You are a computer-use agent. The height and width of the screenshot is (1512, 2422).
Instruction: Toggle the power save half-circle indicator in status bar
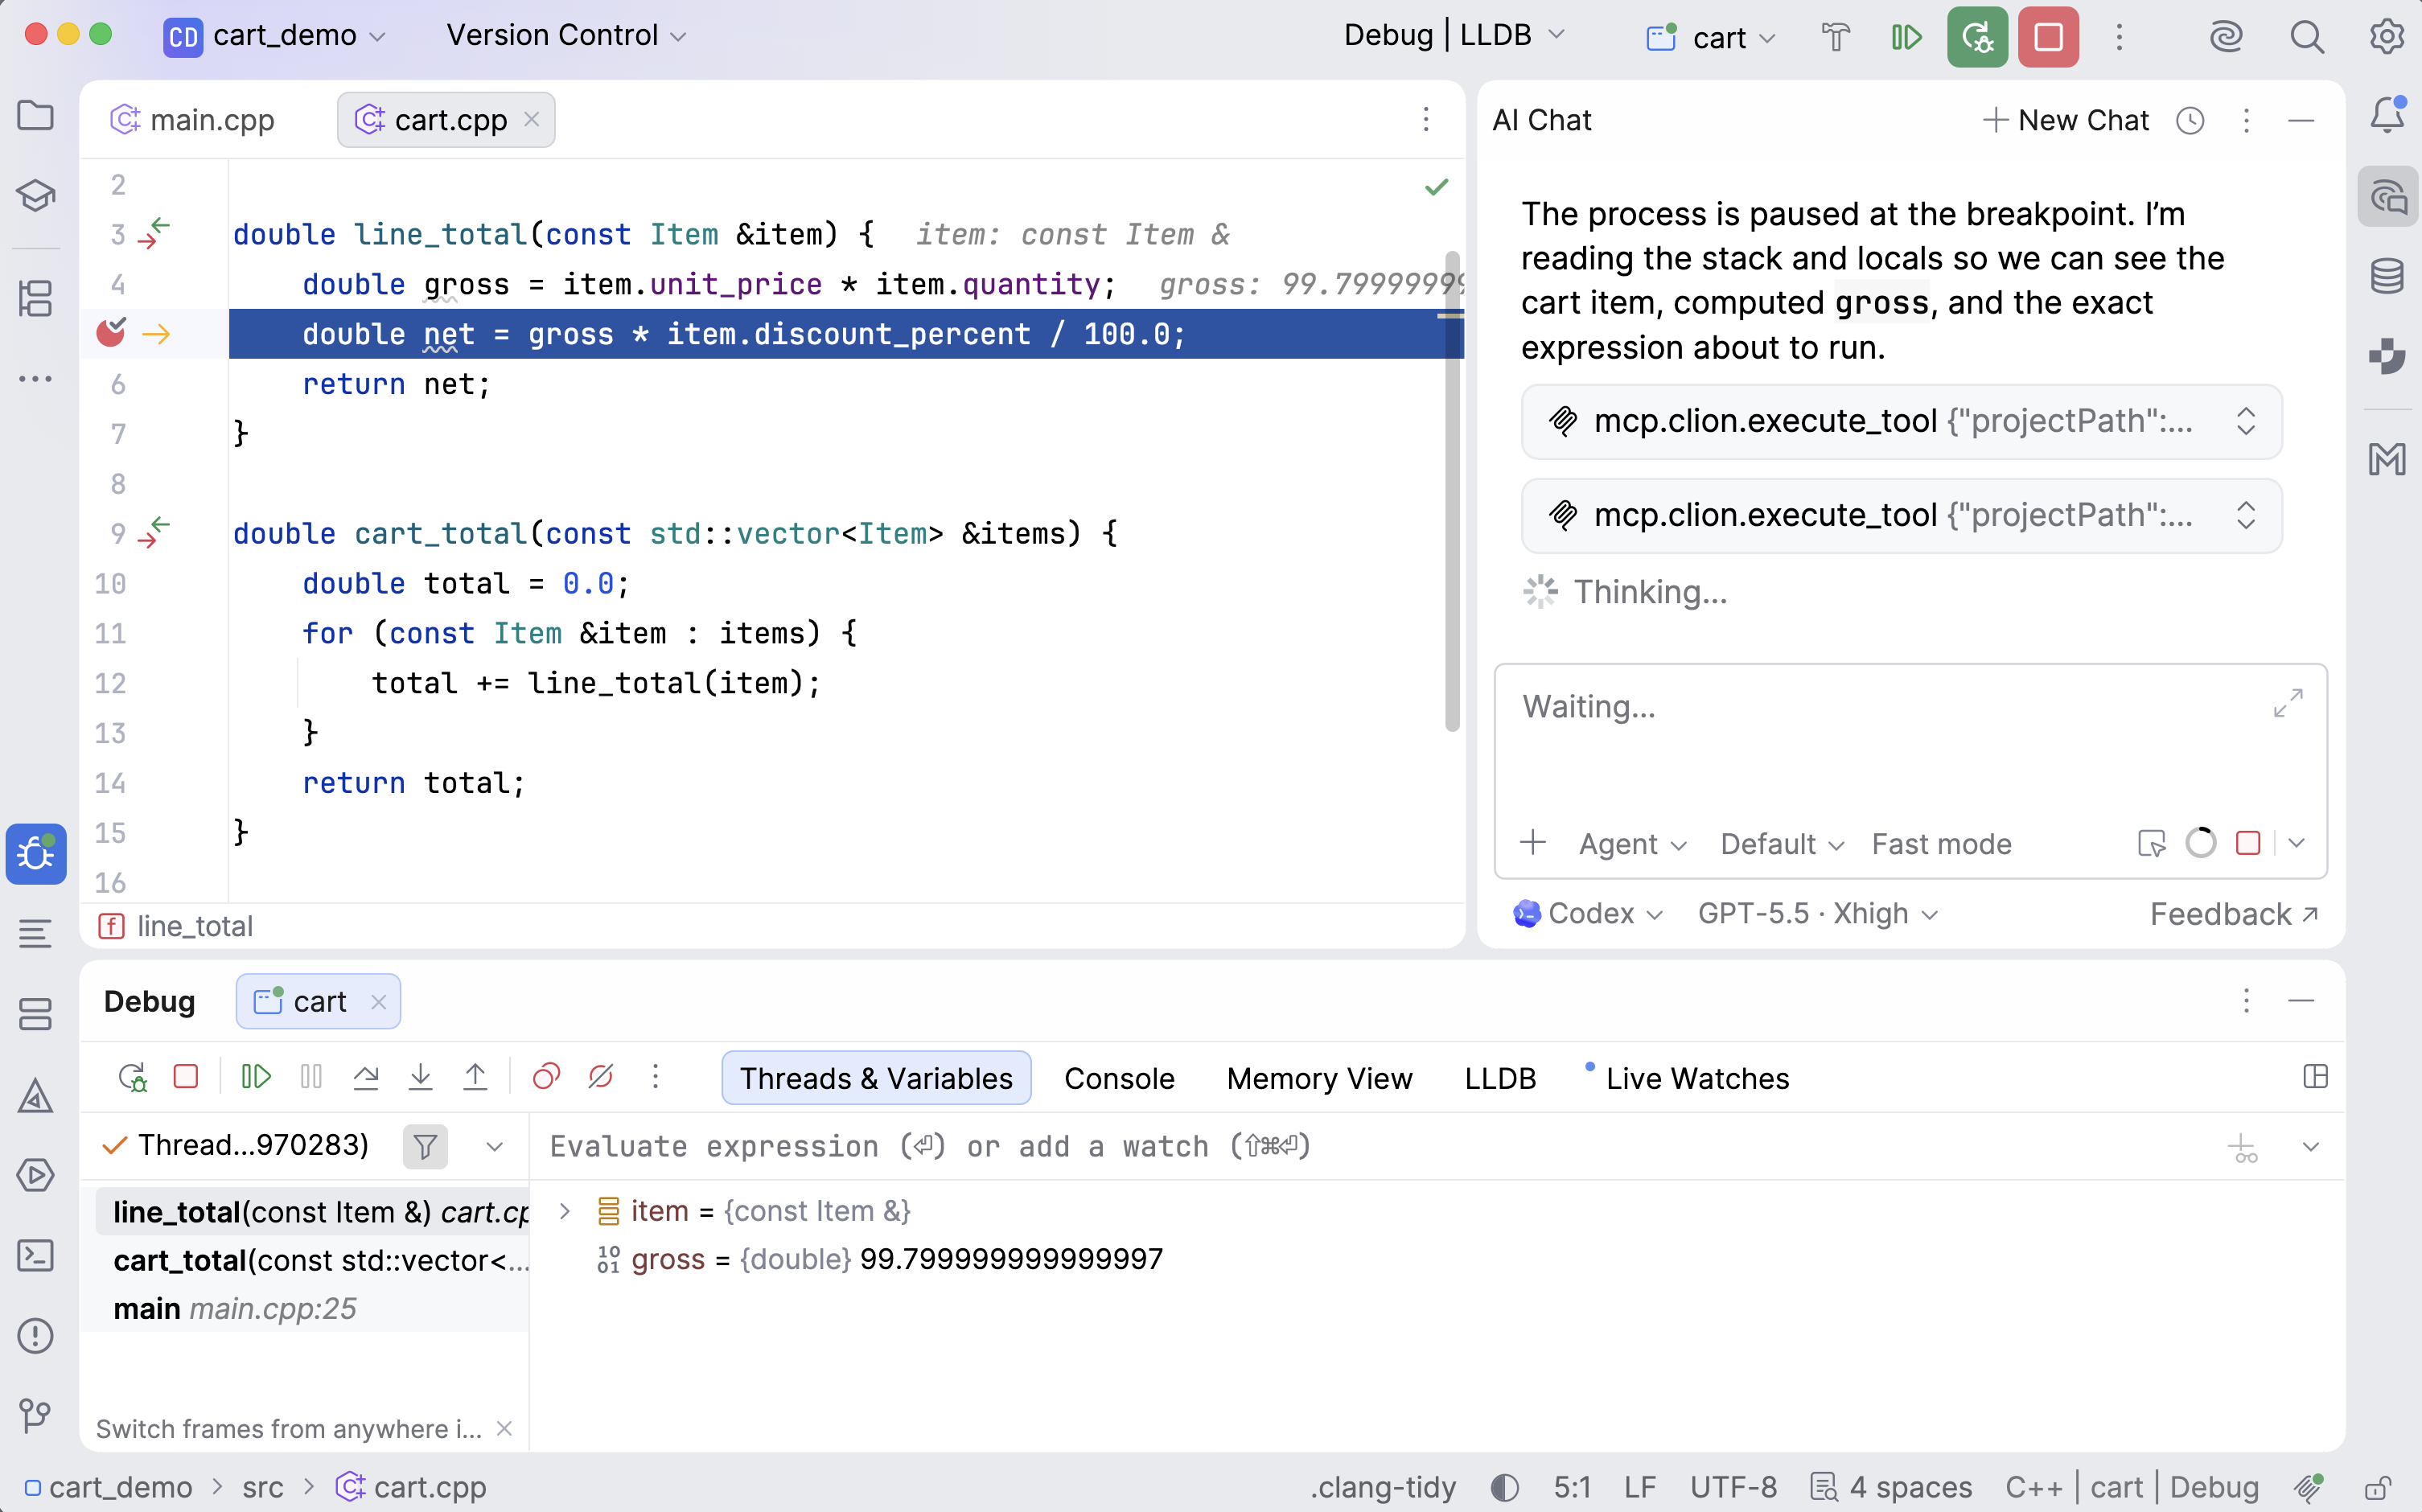pos(1504,1487)
